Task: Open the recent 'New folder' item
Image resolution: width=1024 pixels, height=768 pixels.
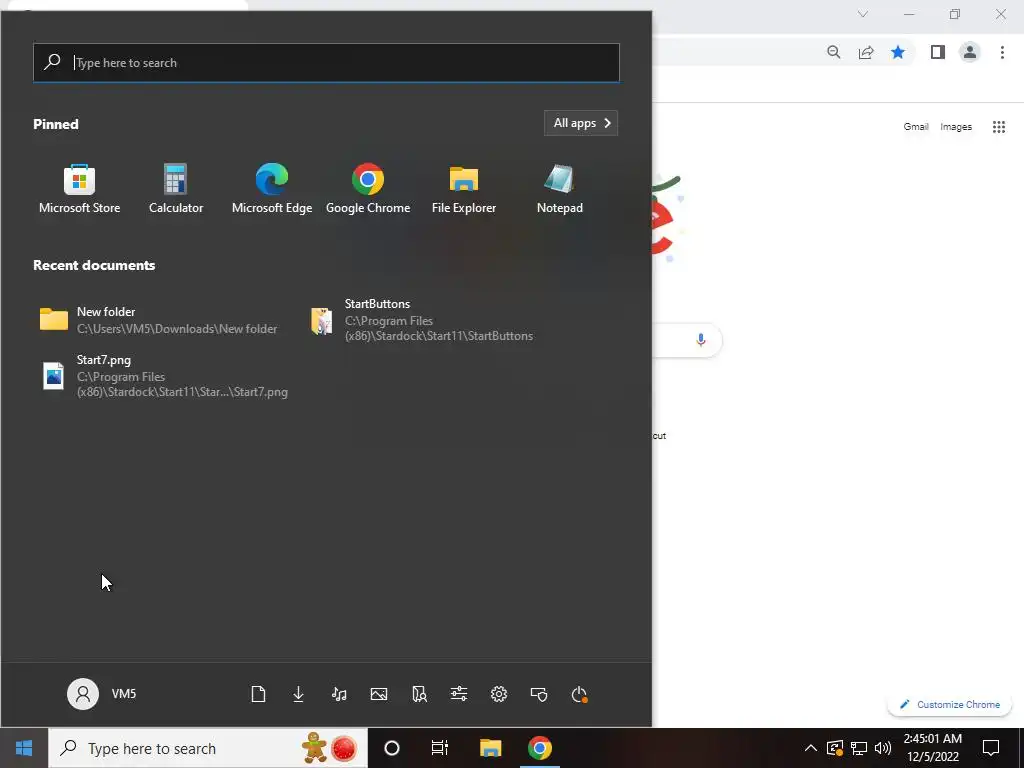Action: (x=159, y=320)
